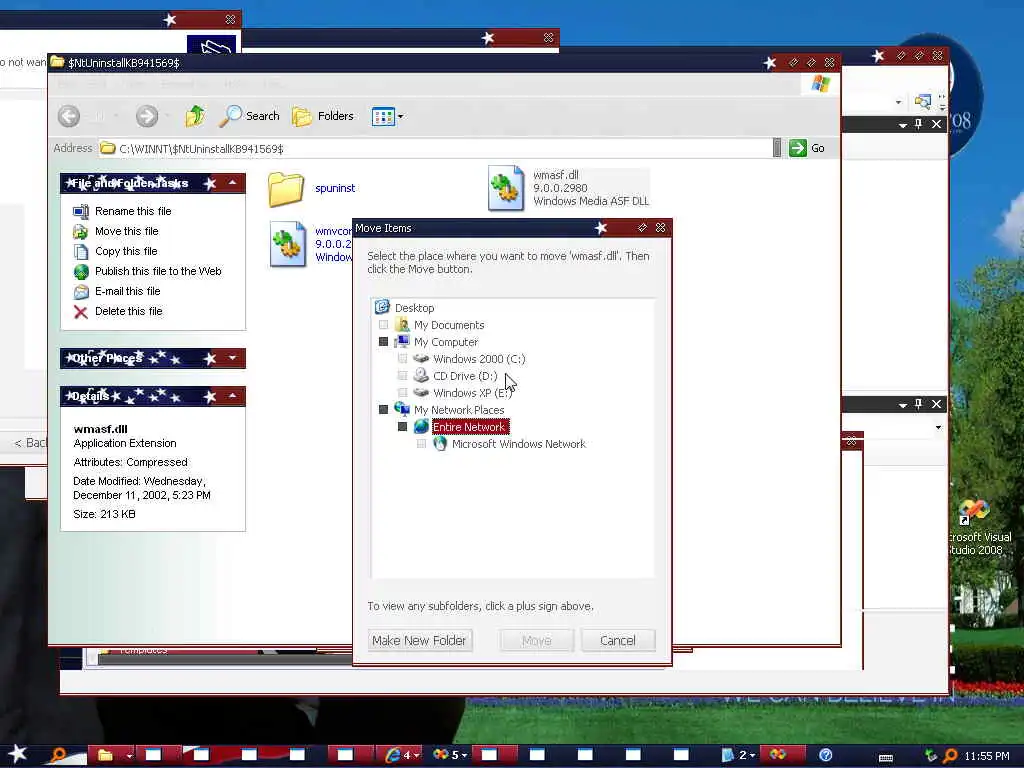Image resolution: width=1024 pixels, height=768 pixels.
Task: Open the taskbar group showing 5 windows
Action: [449, 755]
